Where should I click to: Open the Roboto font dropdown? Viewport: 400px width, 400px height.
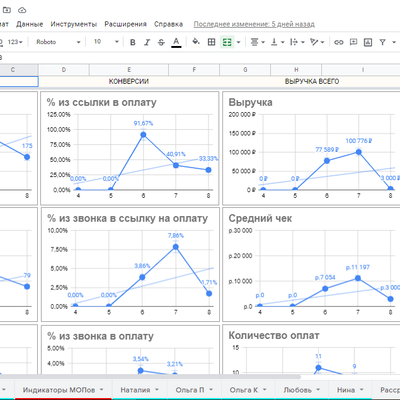click(x=58, y=42)
